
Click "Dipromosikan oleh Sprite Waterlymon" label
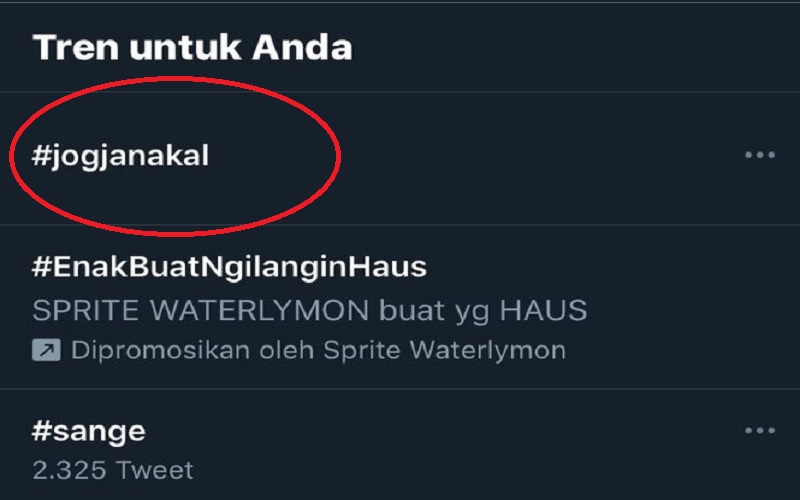318,350
